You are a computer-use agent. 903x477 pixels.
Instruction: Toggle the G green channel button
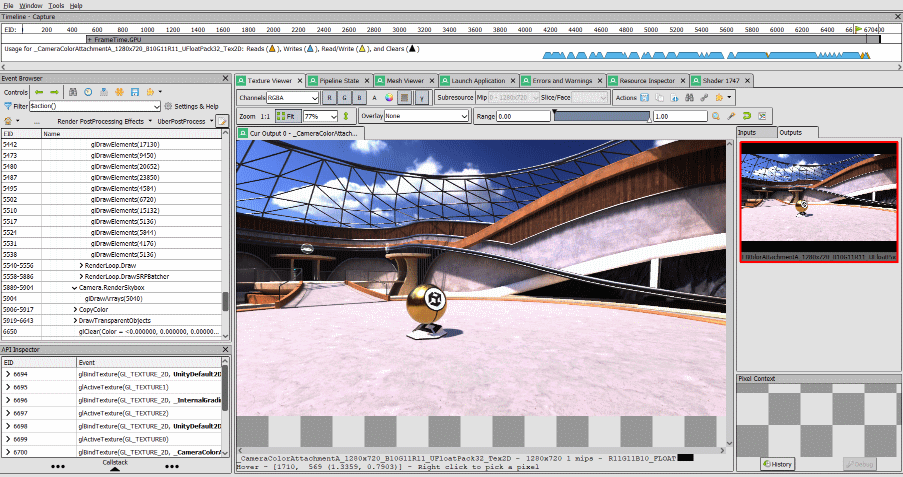(x=344, y=97)
